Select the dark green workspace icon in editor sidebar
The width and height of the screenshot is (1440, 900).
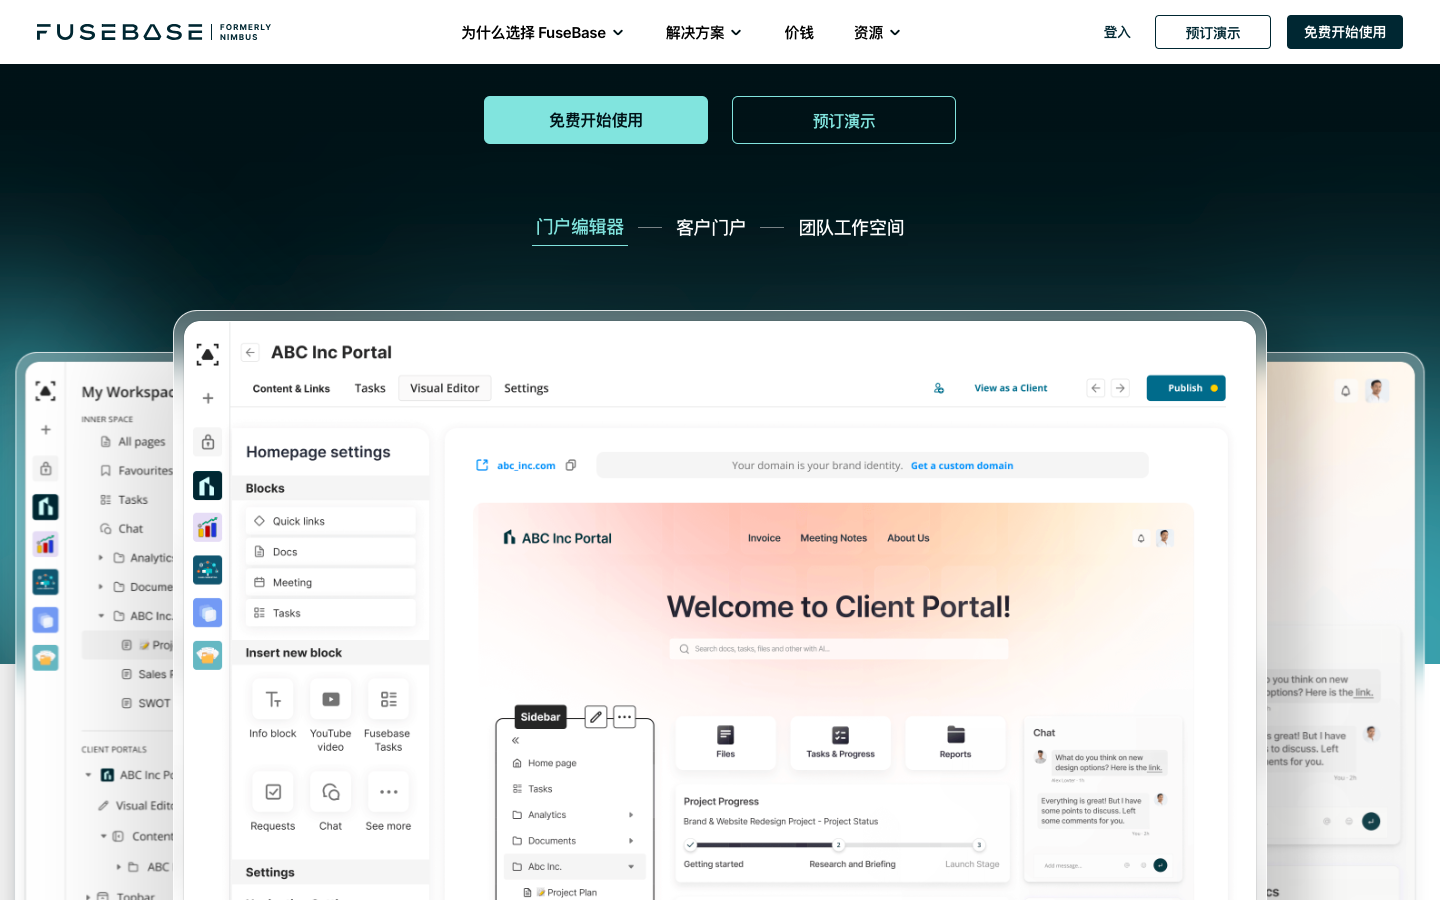[208, 485]
